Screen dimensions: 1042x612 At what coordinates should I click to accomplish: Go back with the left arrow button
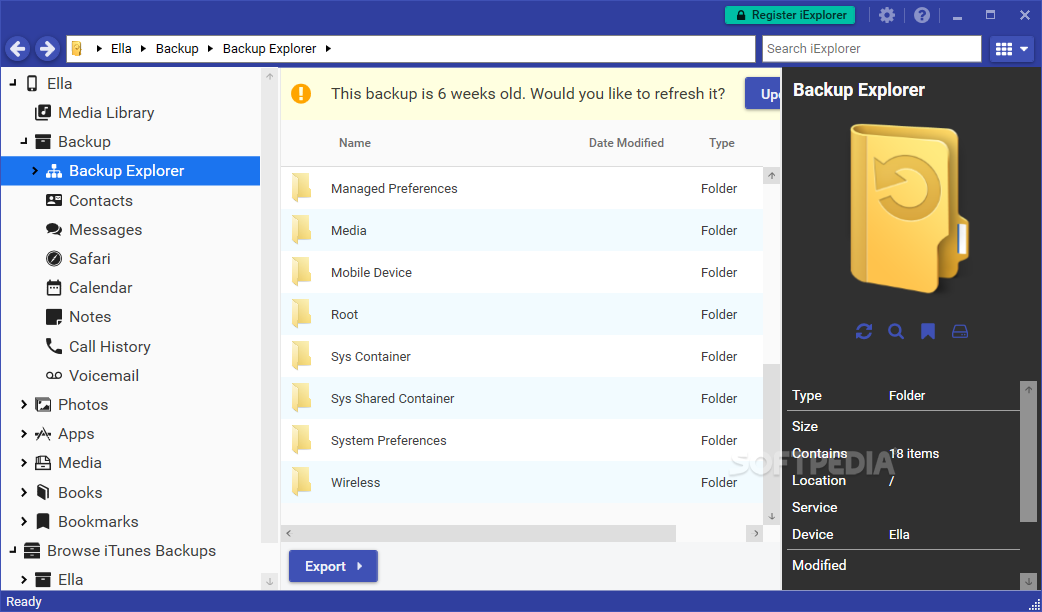coord(19,49)
